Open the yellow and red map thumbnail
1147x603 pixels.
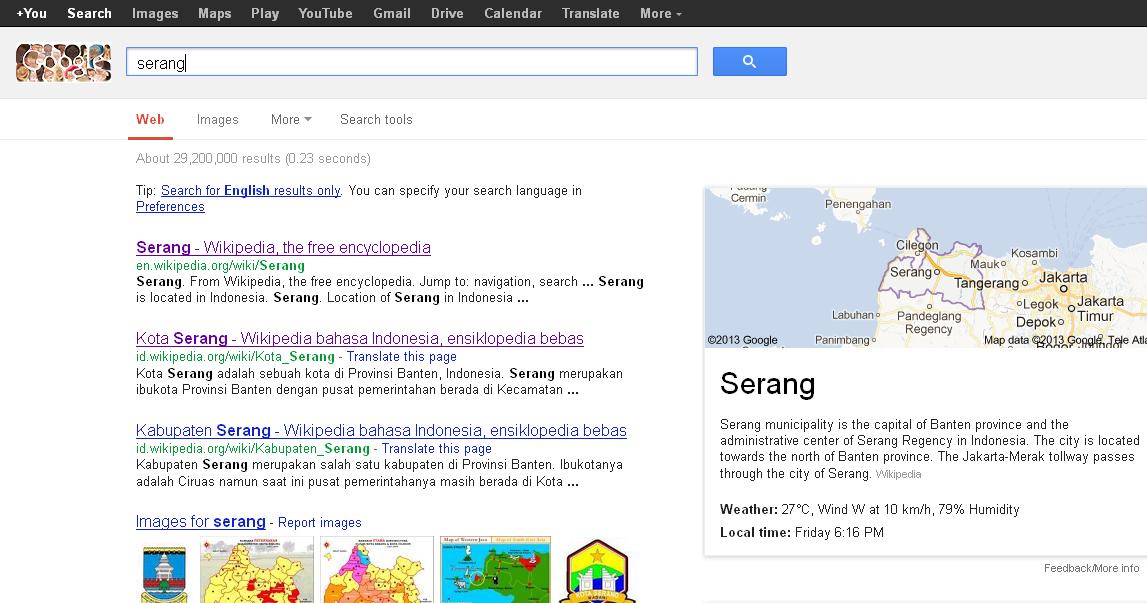click(257, 570)
